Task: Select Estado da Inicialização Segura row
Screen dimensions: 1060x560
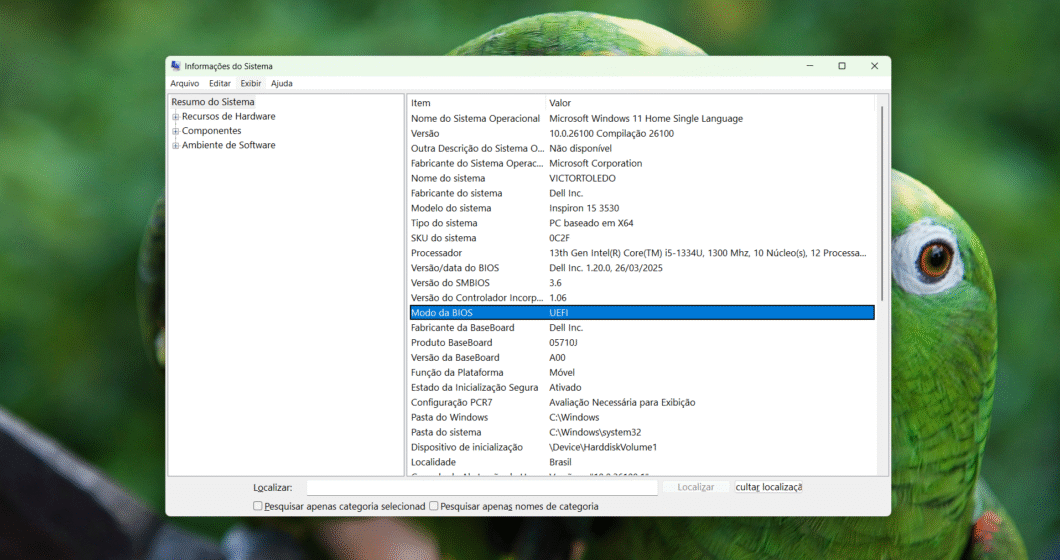Action: pos(642,387)
